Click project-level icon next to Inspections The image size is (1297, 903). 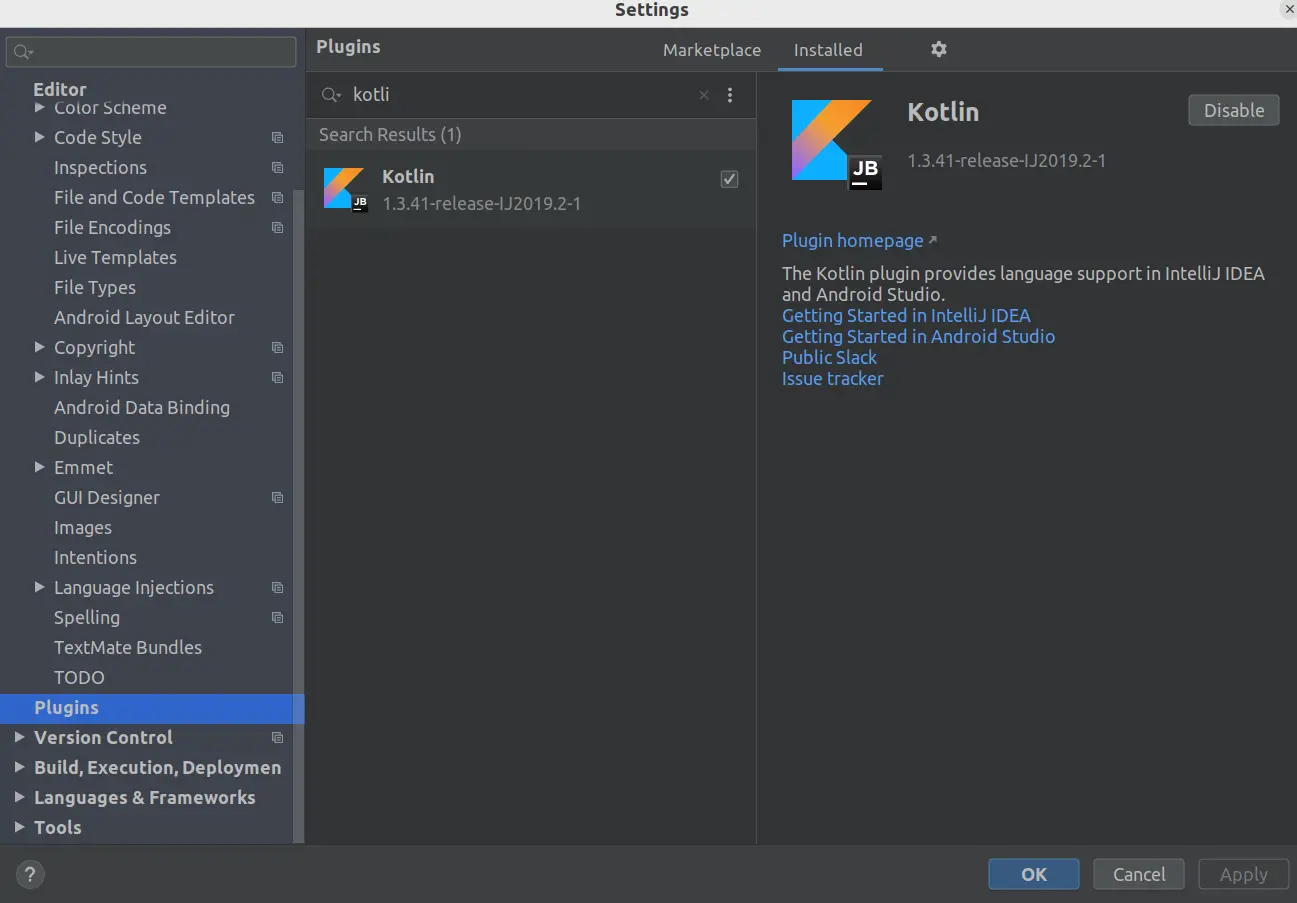tap(278, 168)
